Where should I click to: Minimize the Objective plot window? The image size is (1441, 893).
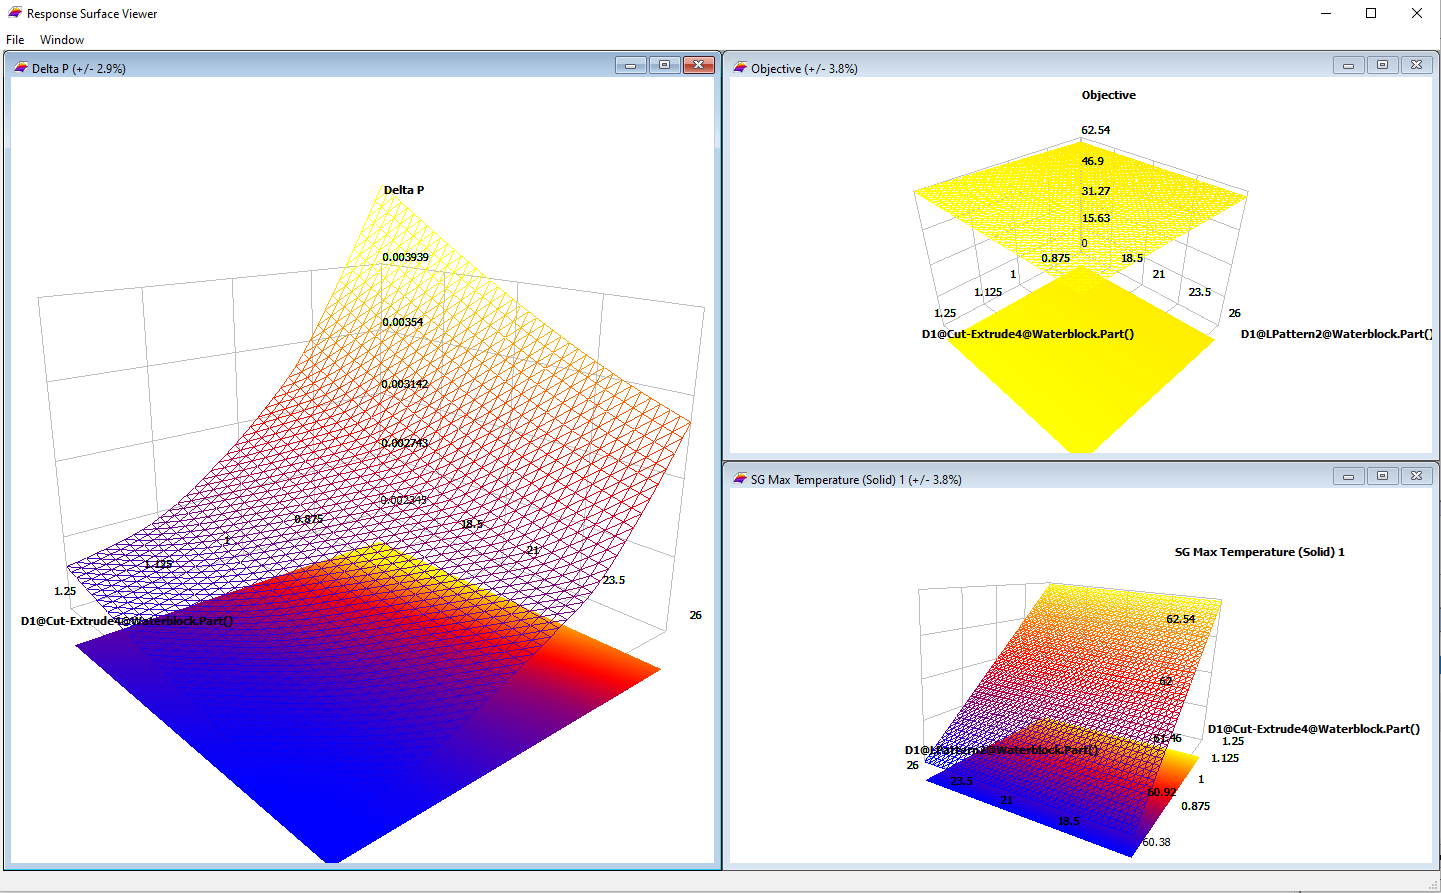[1348, 64]
